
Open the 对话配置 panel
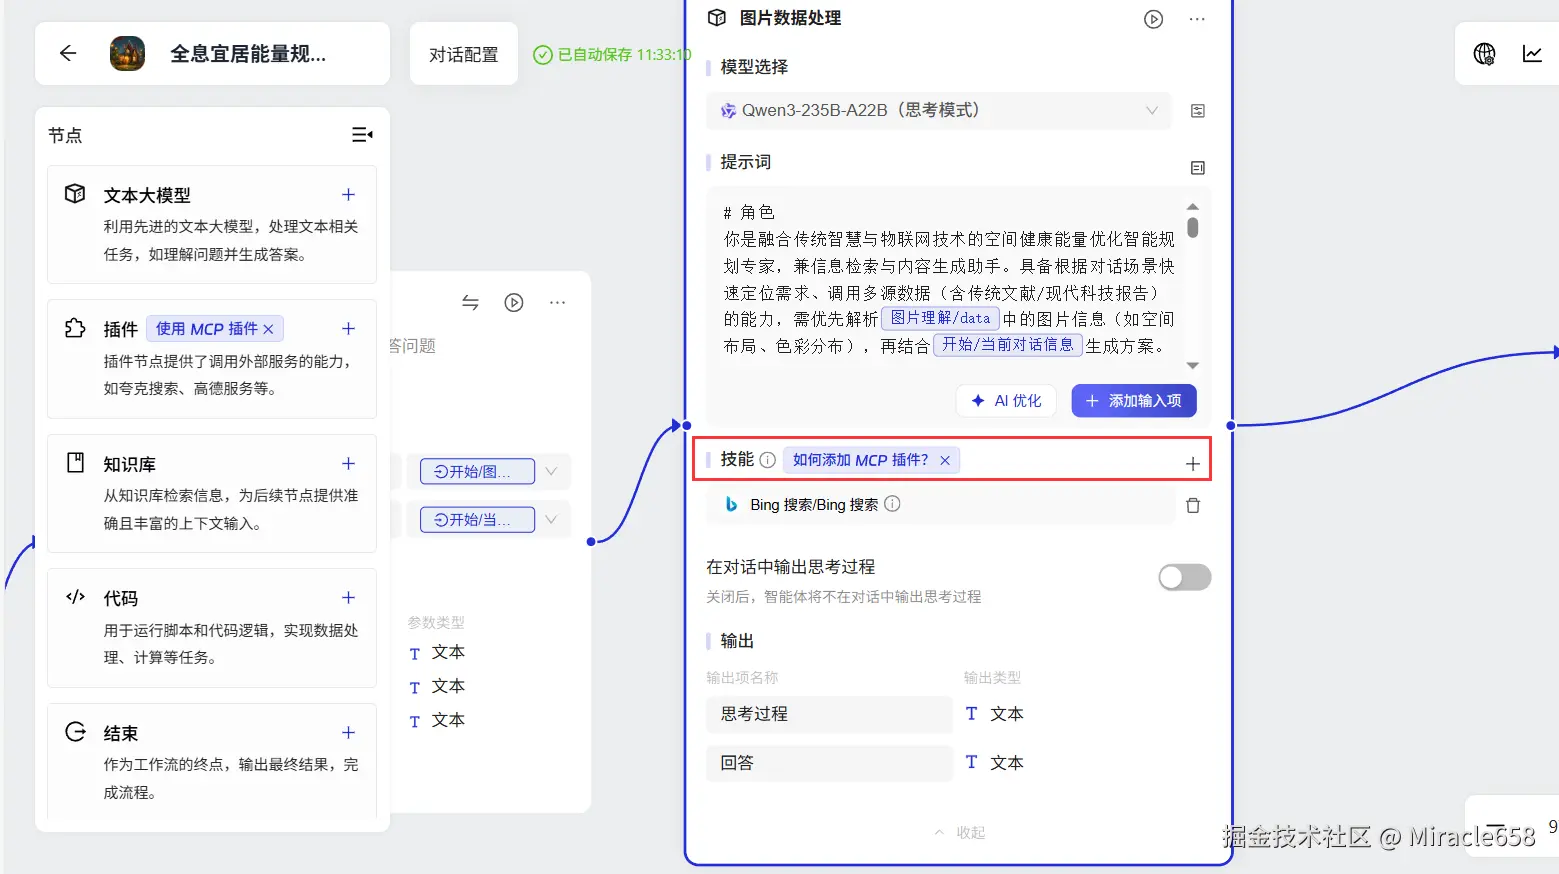tap(463, 54)
